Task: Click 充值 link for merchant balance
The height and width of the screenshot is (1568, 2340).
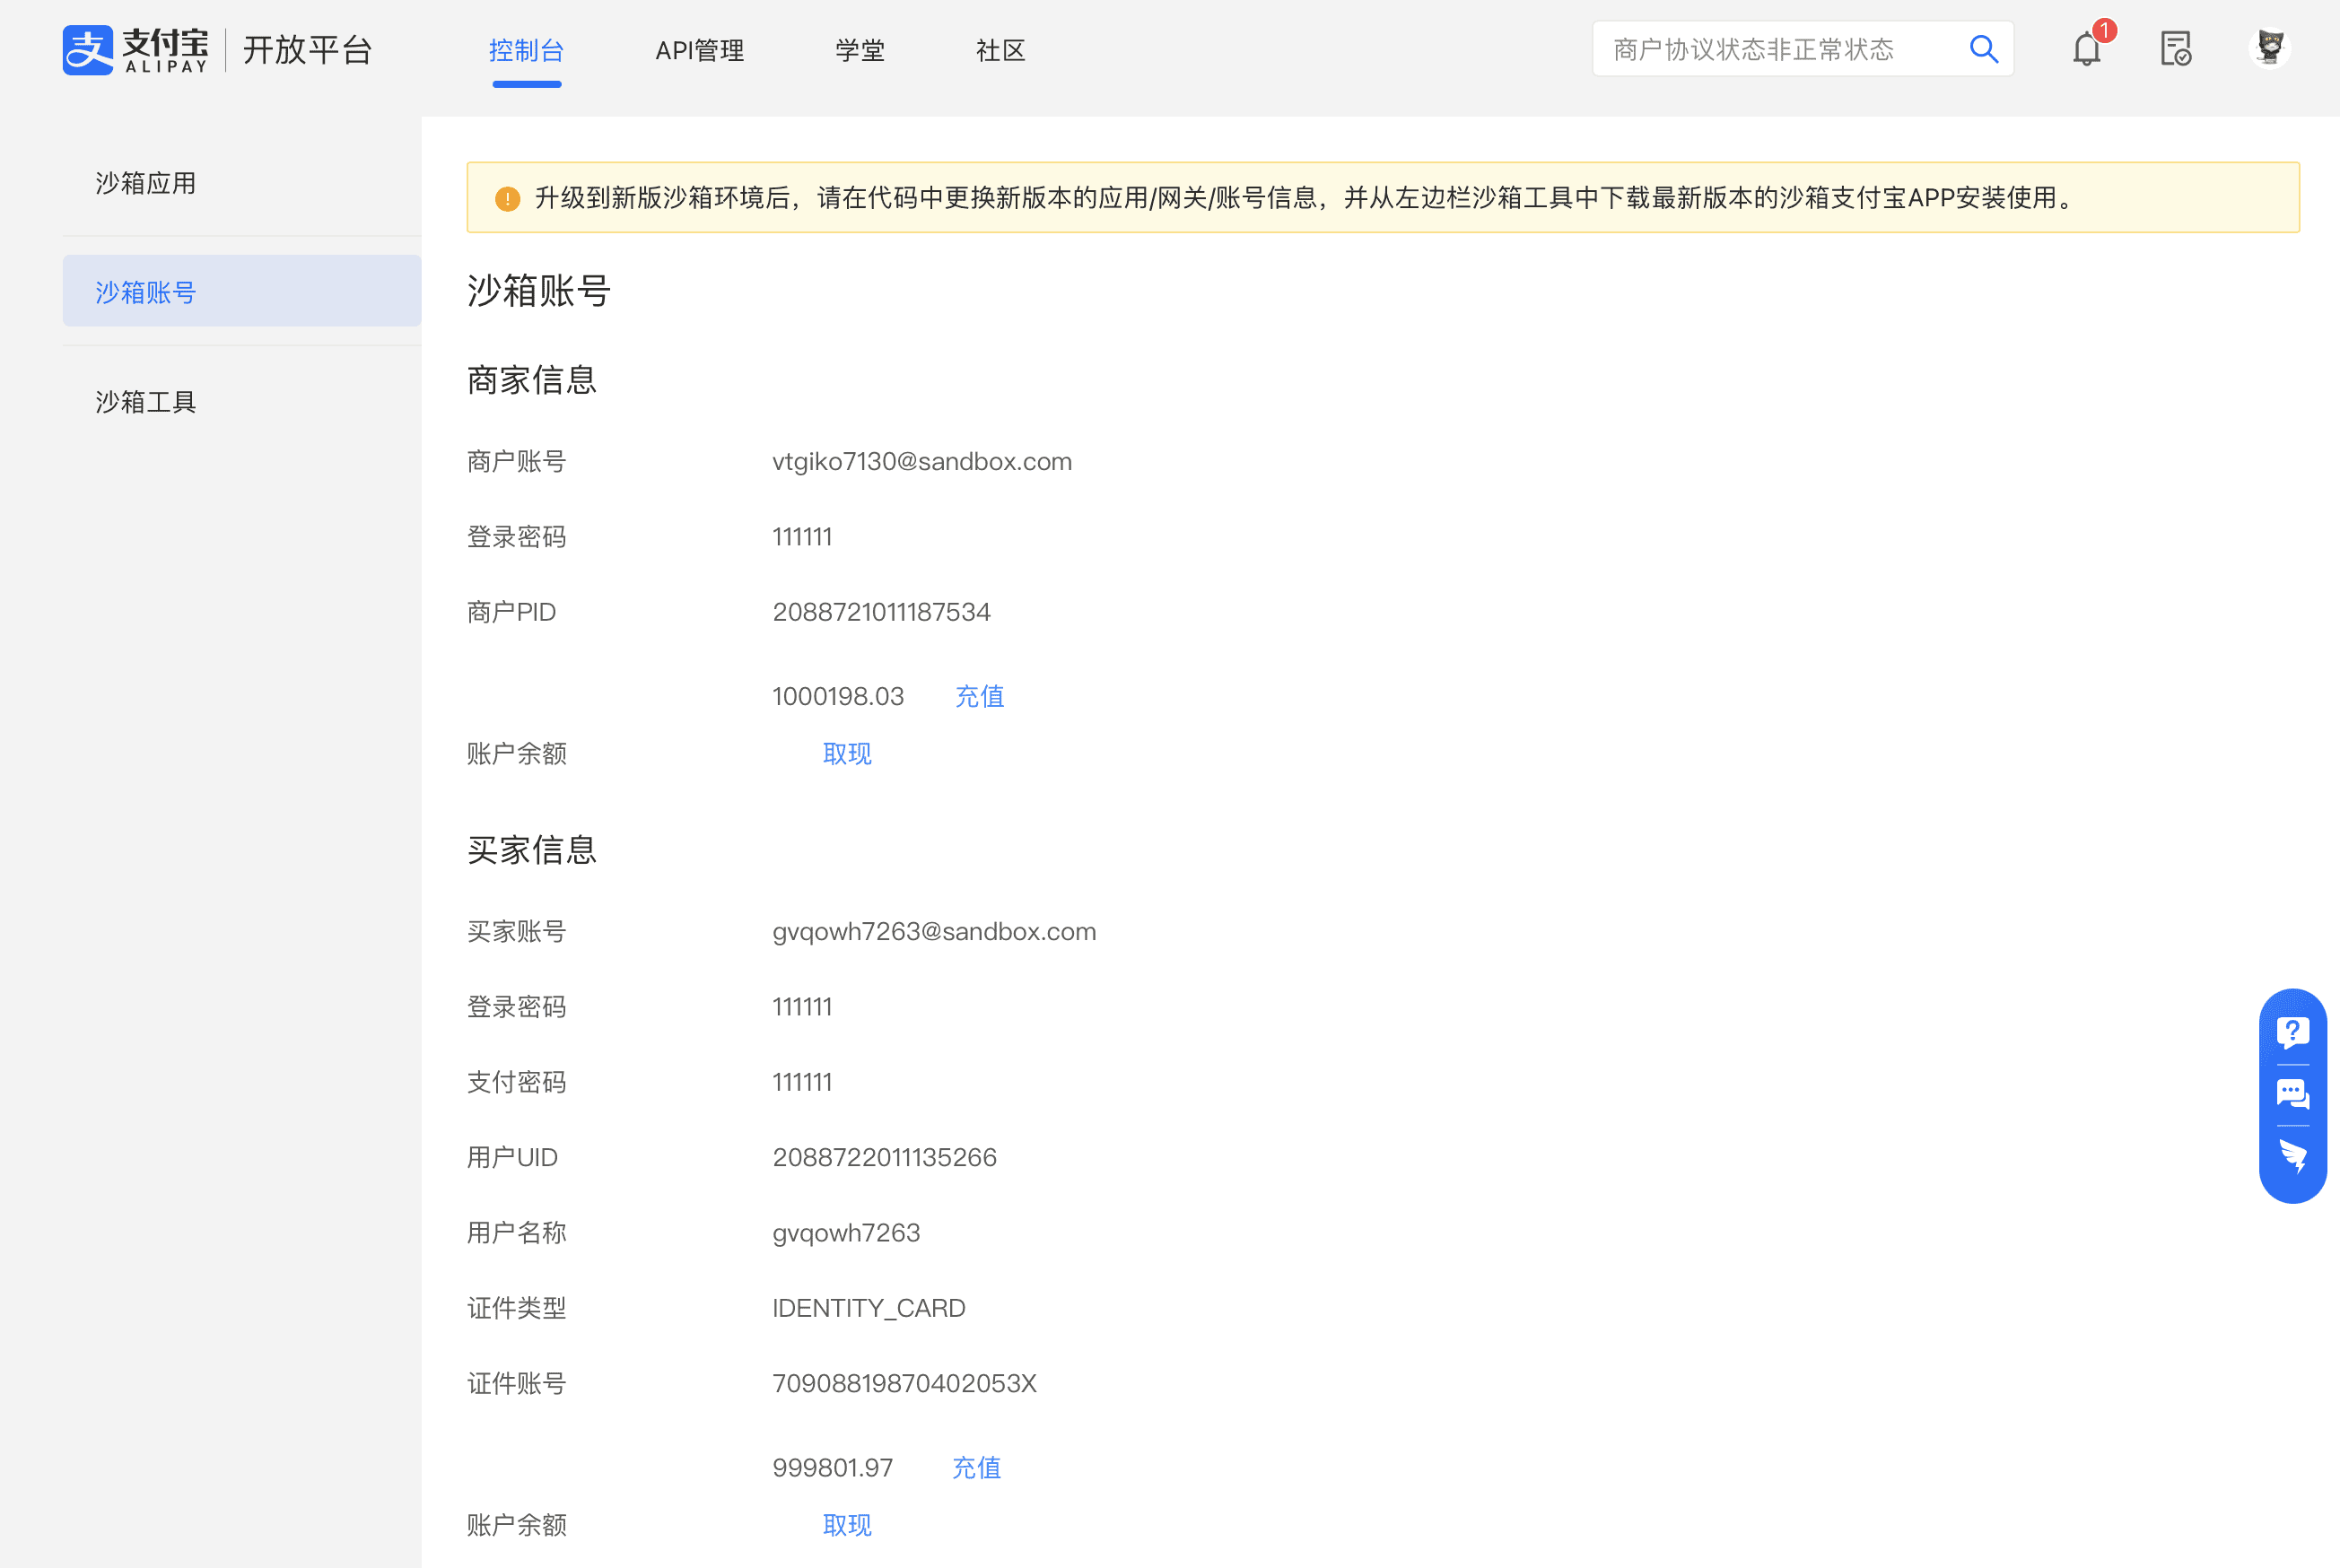Action: pyautogui.click(x=979, y=696)
